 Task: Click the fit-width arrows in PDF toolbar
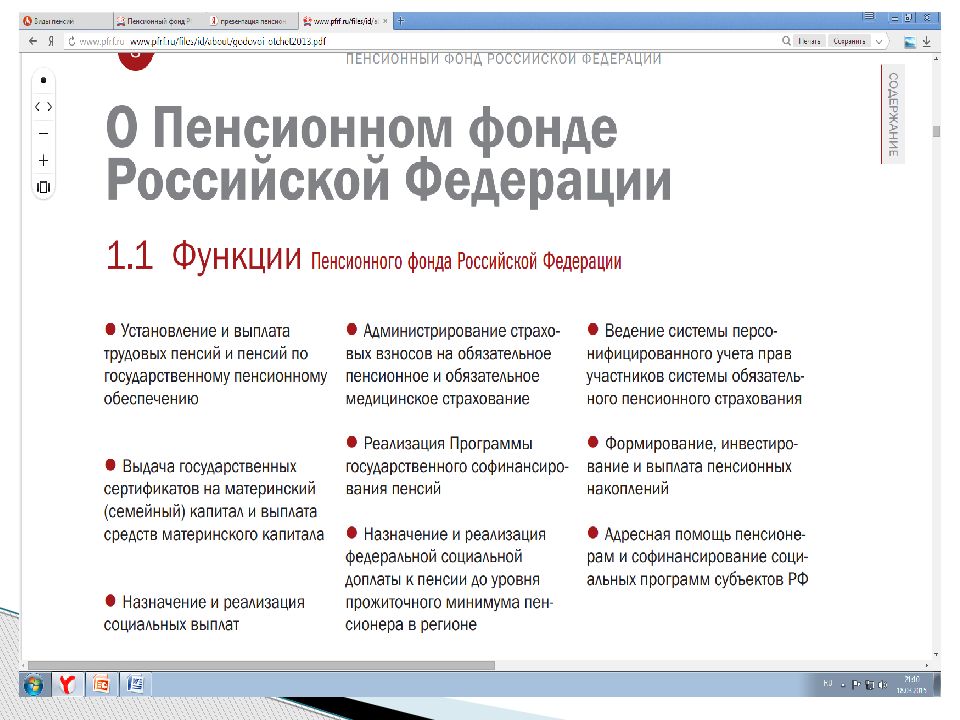pyautogui.click(x=43, y=107)
